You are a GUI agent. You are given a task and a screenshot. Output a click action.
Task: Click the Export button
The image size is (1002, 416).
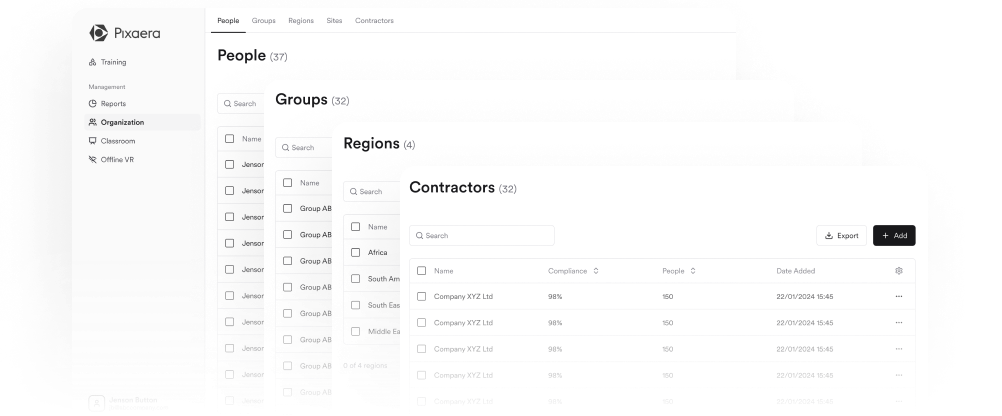pos(841,236)
